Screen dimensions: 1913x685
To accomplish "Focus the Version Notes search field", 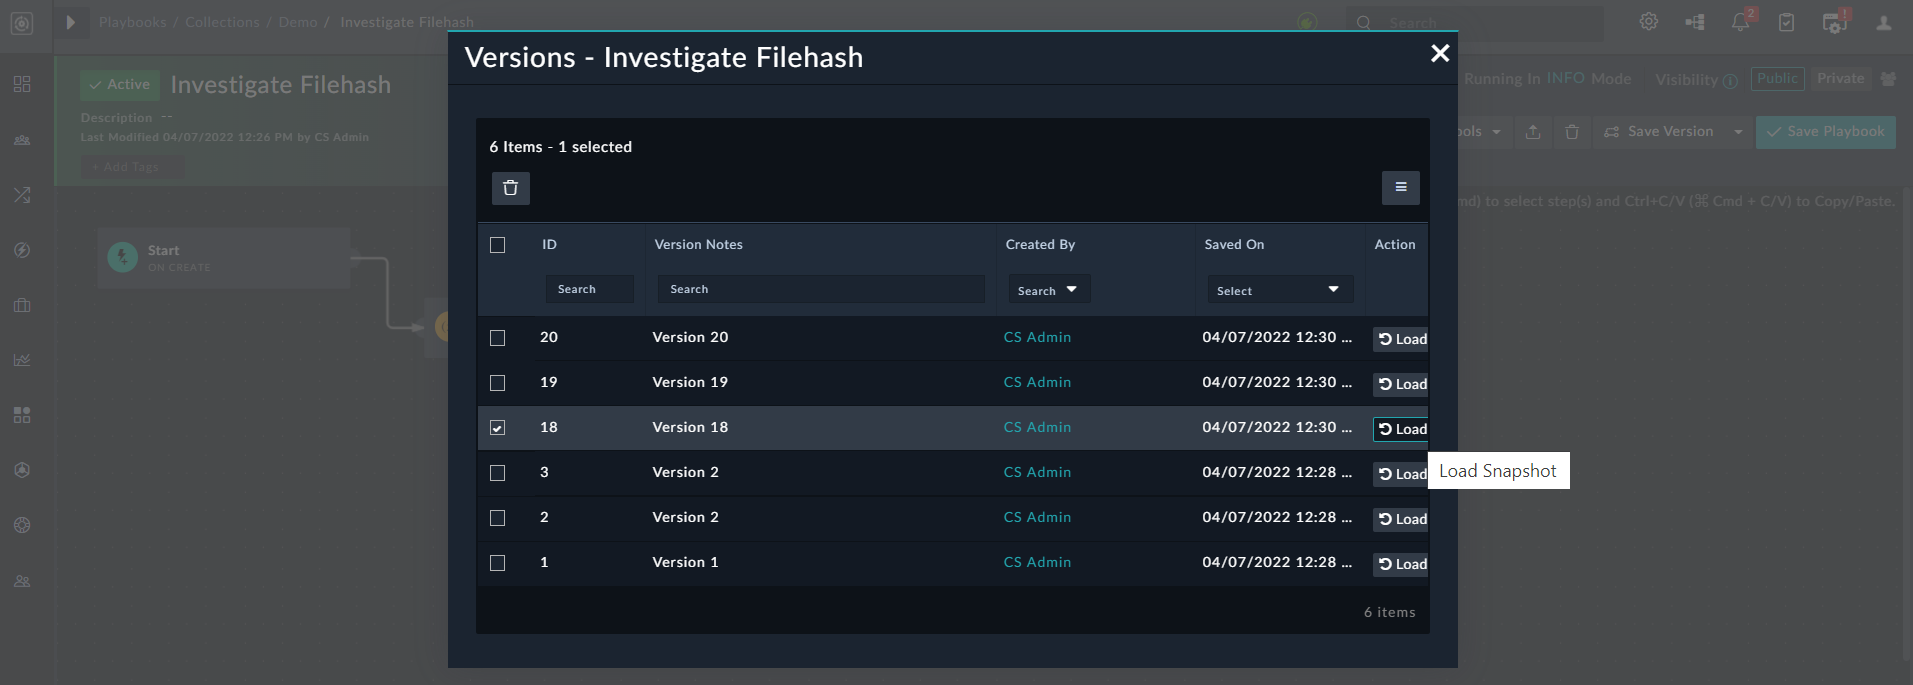I will click(820, 289).
